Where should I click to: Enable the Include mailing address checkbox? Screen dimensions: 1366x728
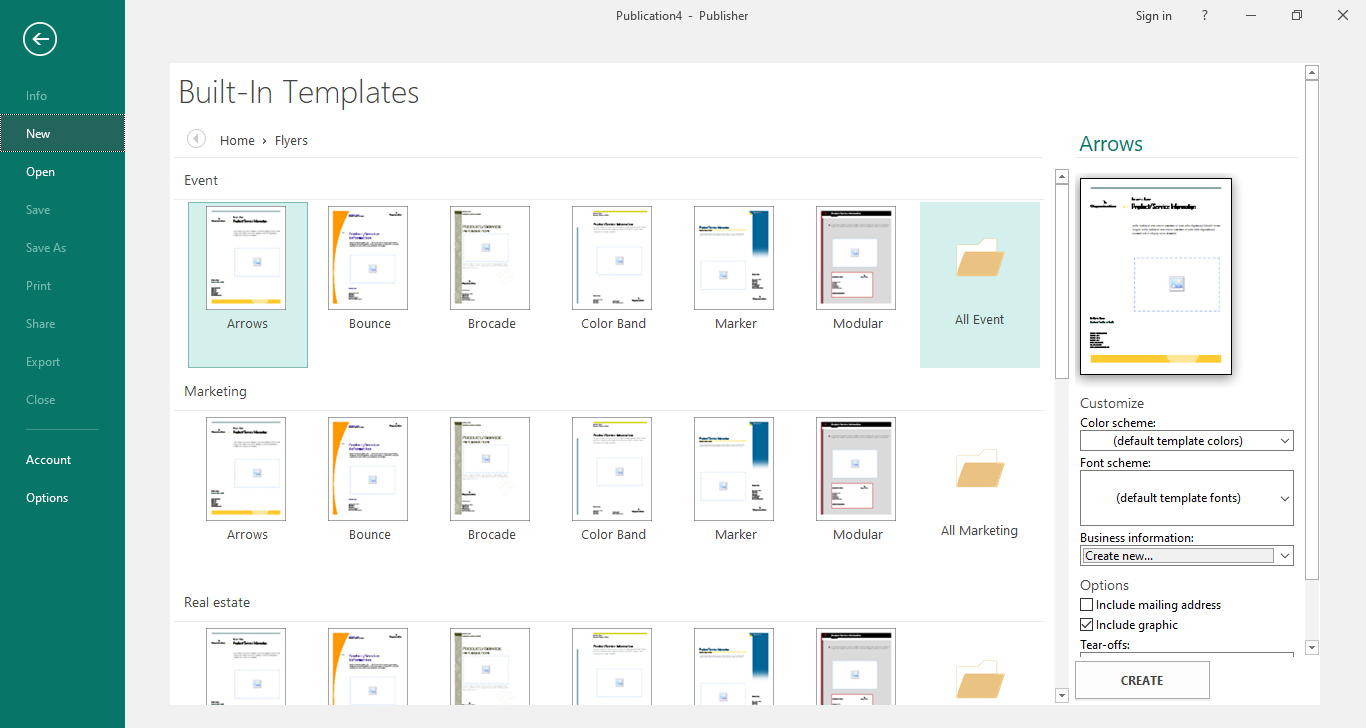1087,605
